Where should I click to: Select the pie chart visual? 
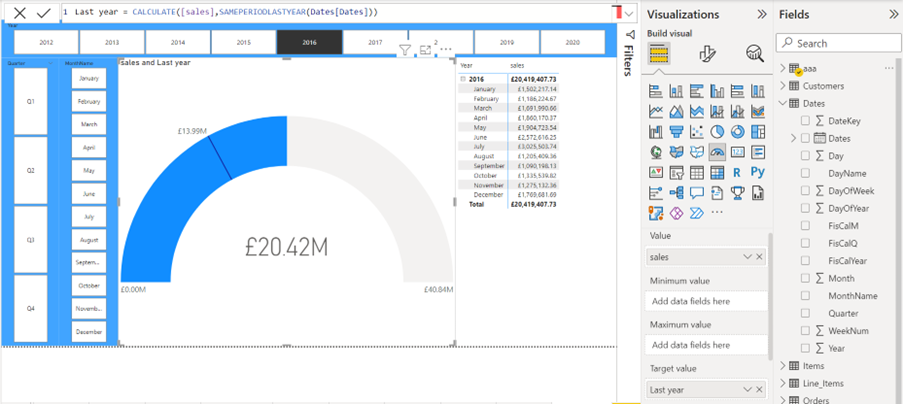click(717, 132)
